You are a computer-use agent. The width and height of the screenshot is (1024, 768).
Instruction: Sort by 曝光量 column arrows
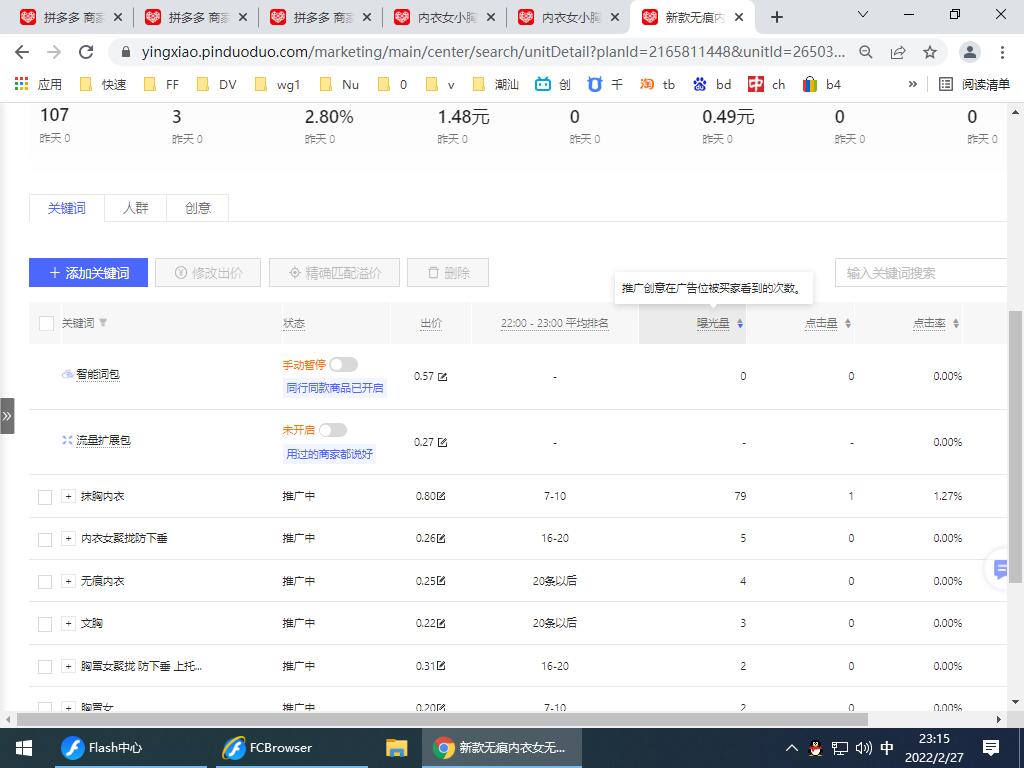pos(740,323)
